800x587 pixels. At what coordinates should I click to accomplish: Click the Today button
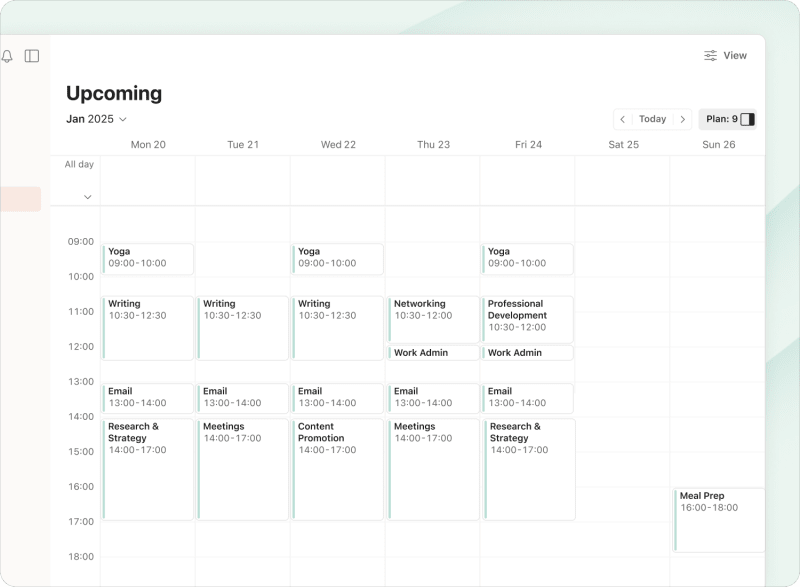click(x=653, y=119)
